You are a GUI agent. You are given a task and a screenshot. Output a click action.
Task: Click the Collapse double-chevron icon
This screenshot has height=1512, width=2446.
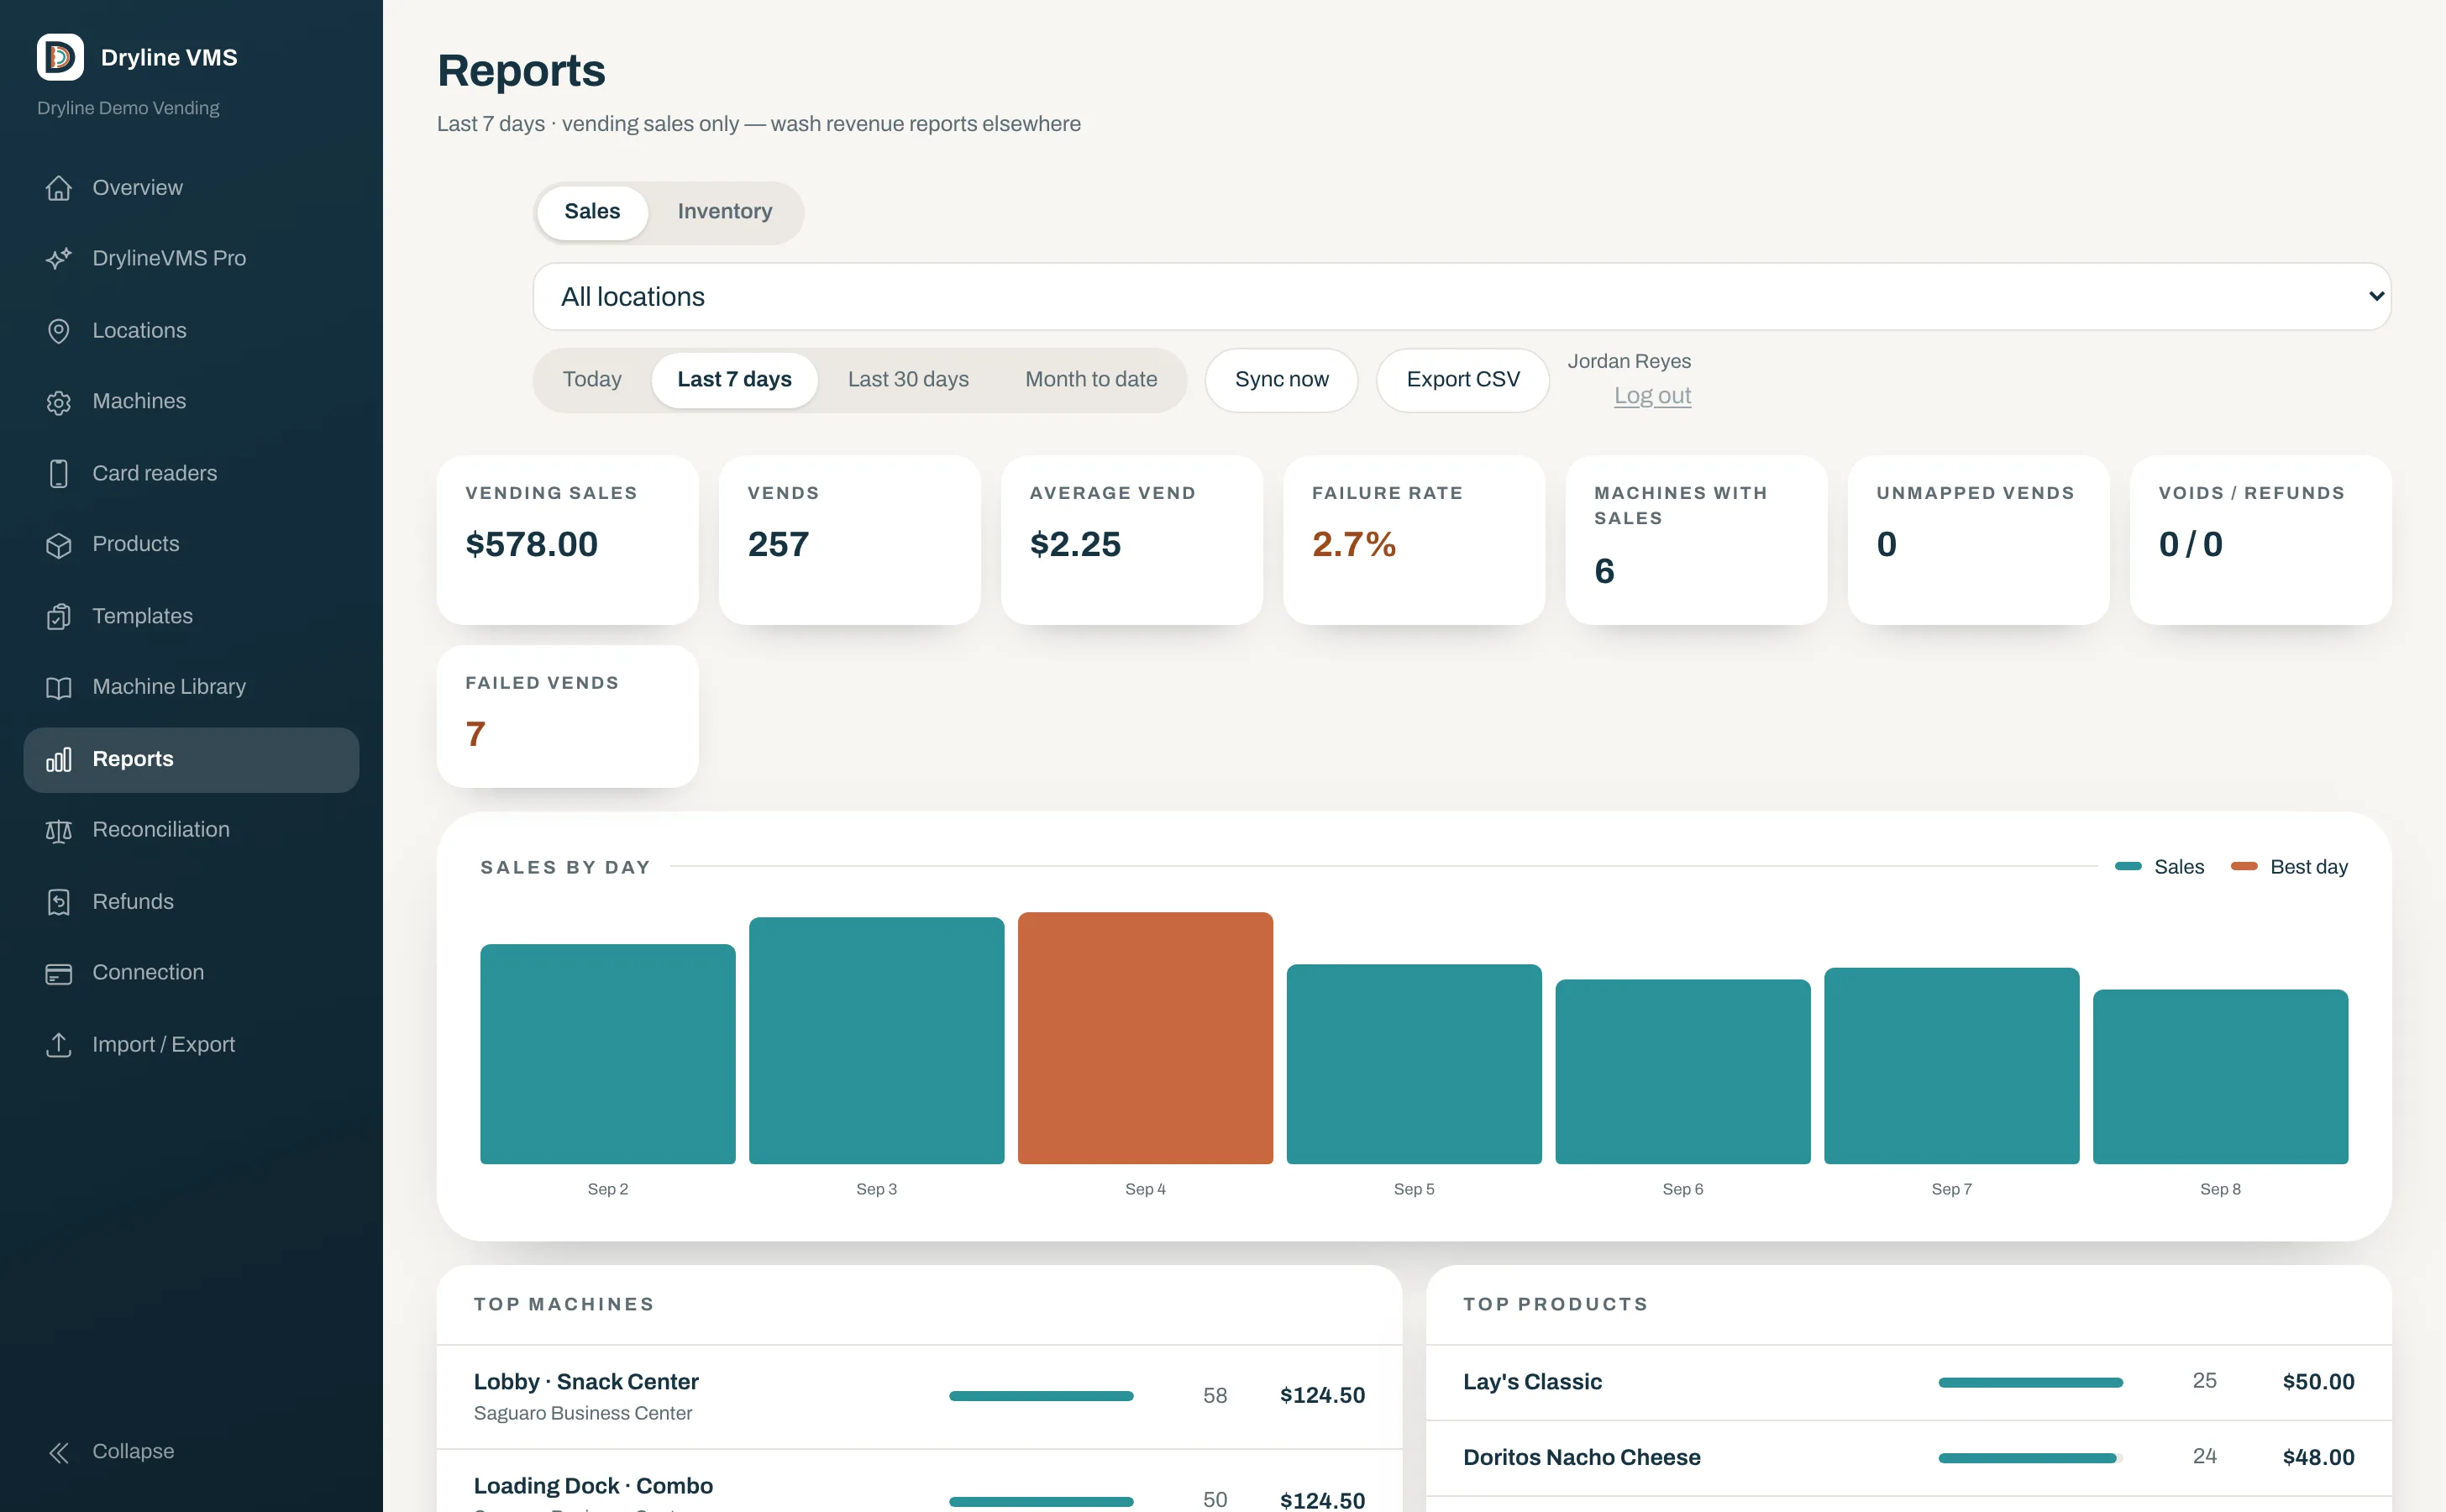pyautogui.click(x=59, y=1452)
